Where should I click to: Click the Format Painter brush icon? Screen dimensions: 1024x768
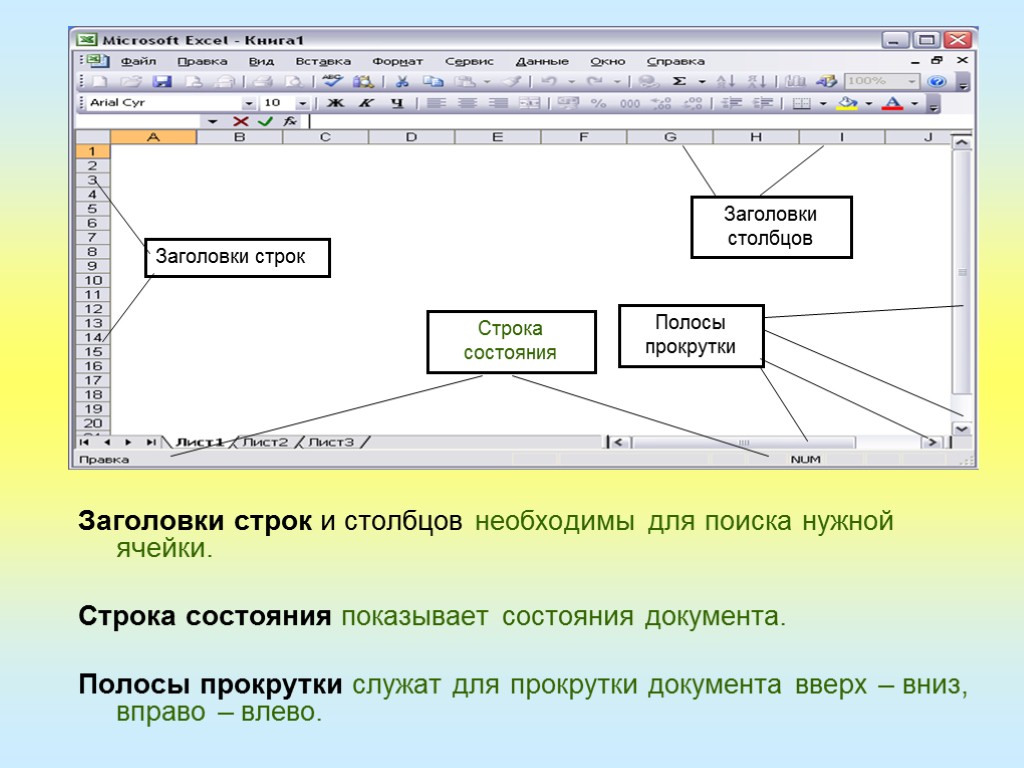513,82
